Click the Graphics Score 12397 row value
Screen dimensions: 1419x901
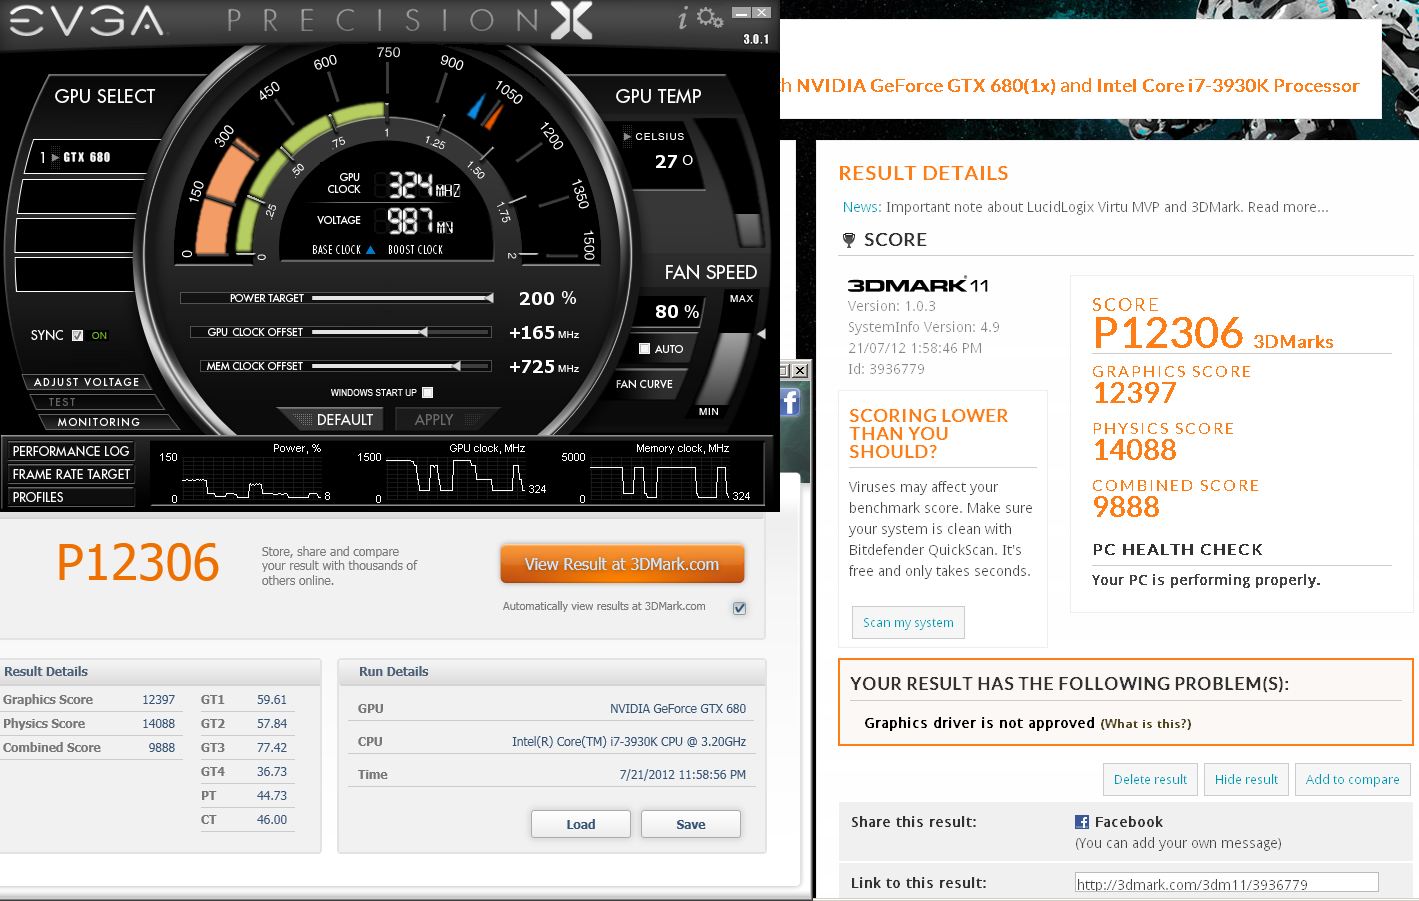158,700
